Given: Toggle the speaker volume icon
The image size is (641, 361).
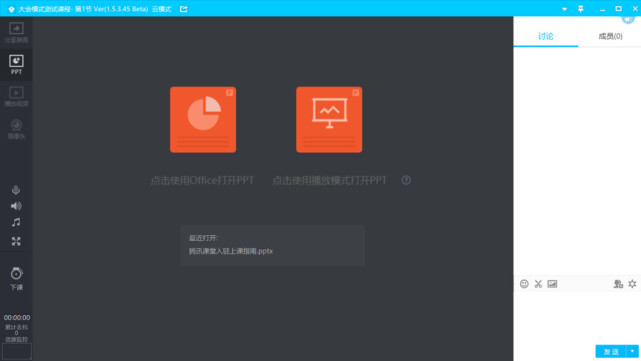Looking at the screenshot, I should pos(16,206).
